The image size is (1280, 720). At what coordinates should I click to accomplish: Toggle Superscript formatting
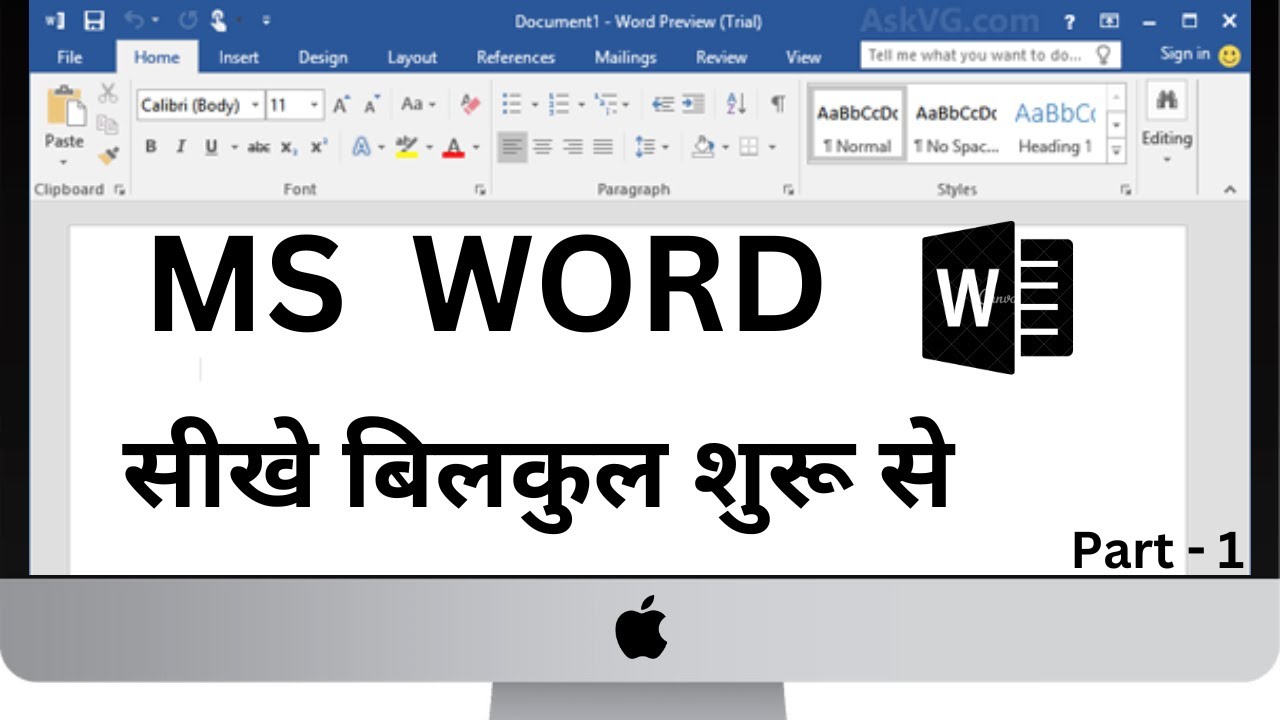pos(319,147)
